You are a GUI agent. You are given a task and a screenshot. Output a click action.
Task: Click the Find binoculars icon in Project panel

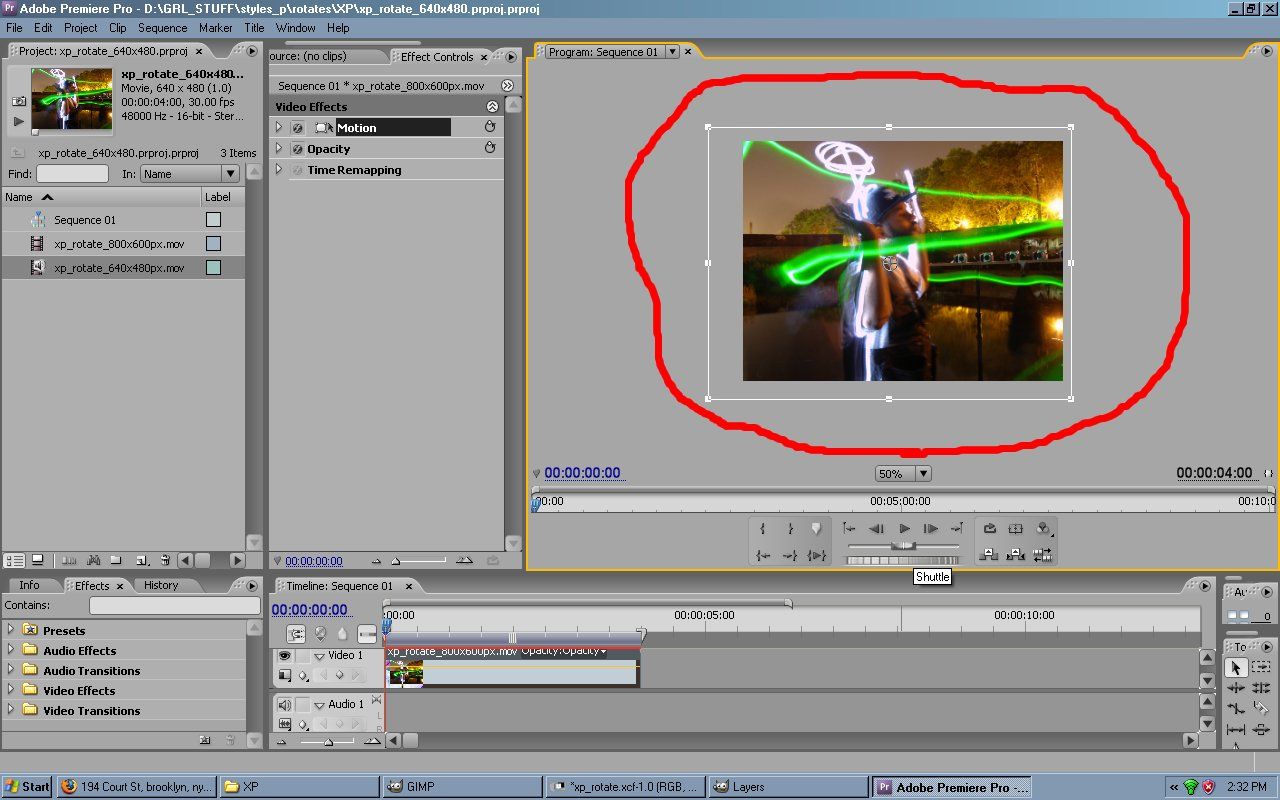[x=94, y=560]
